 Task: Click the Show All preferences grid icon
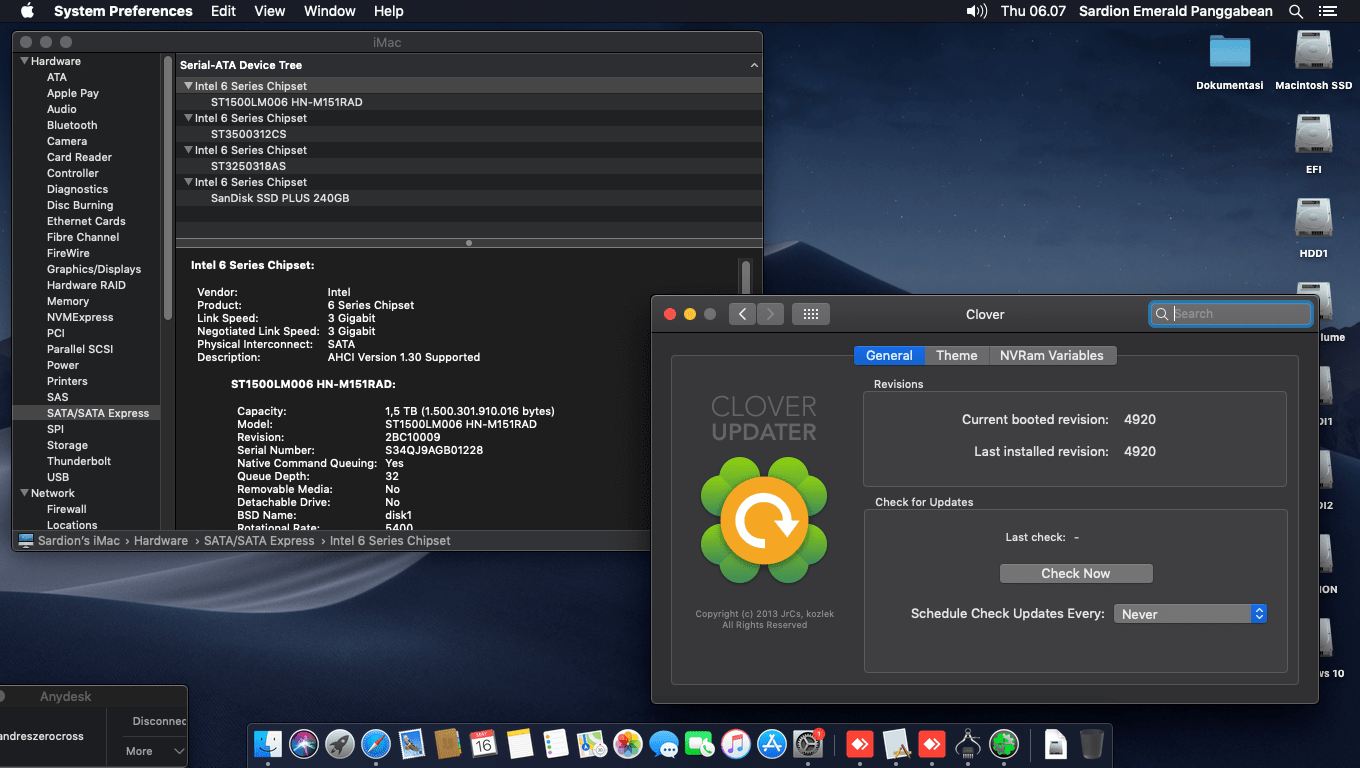point(810,314)
